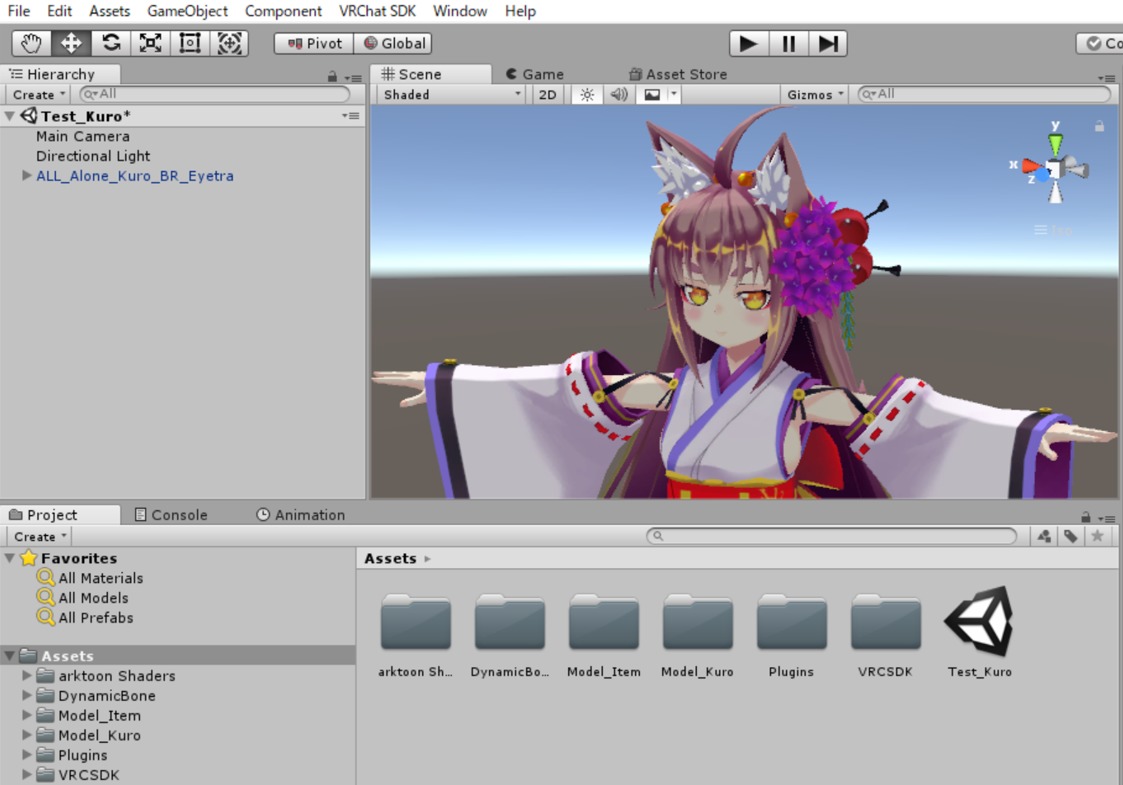Toggle scene lighting sun icon
1123x785 pixels.
click(x=587, y=95)
